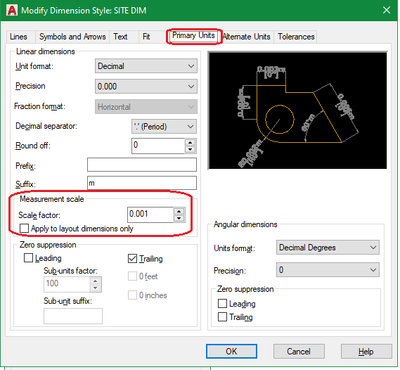Increase Round off with the up arrow
The image size is (400, 370).
tap(190, 142)
